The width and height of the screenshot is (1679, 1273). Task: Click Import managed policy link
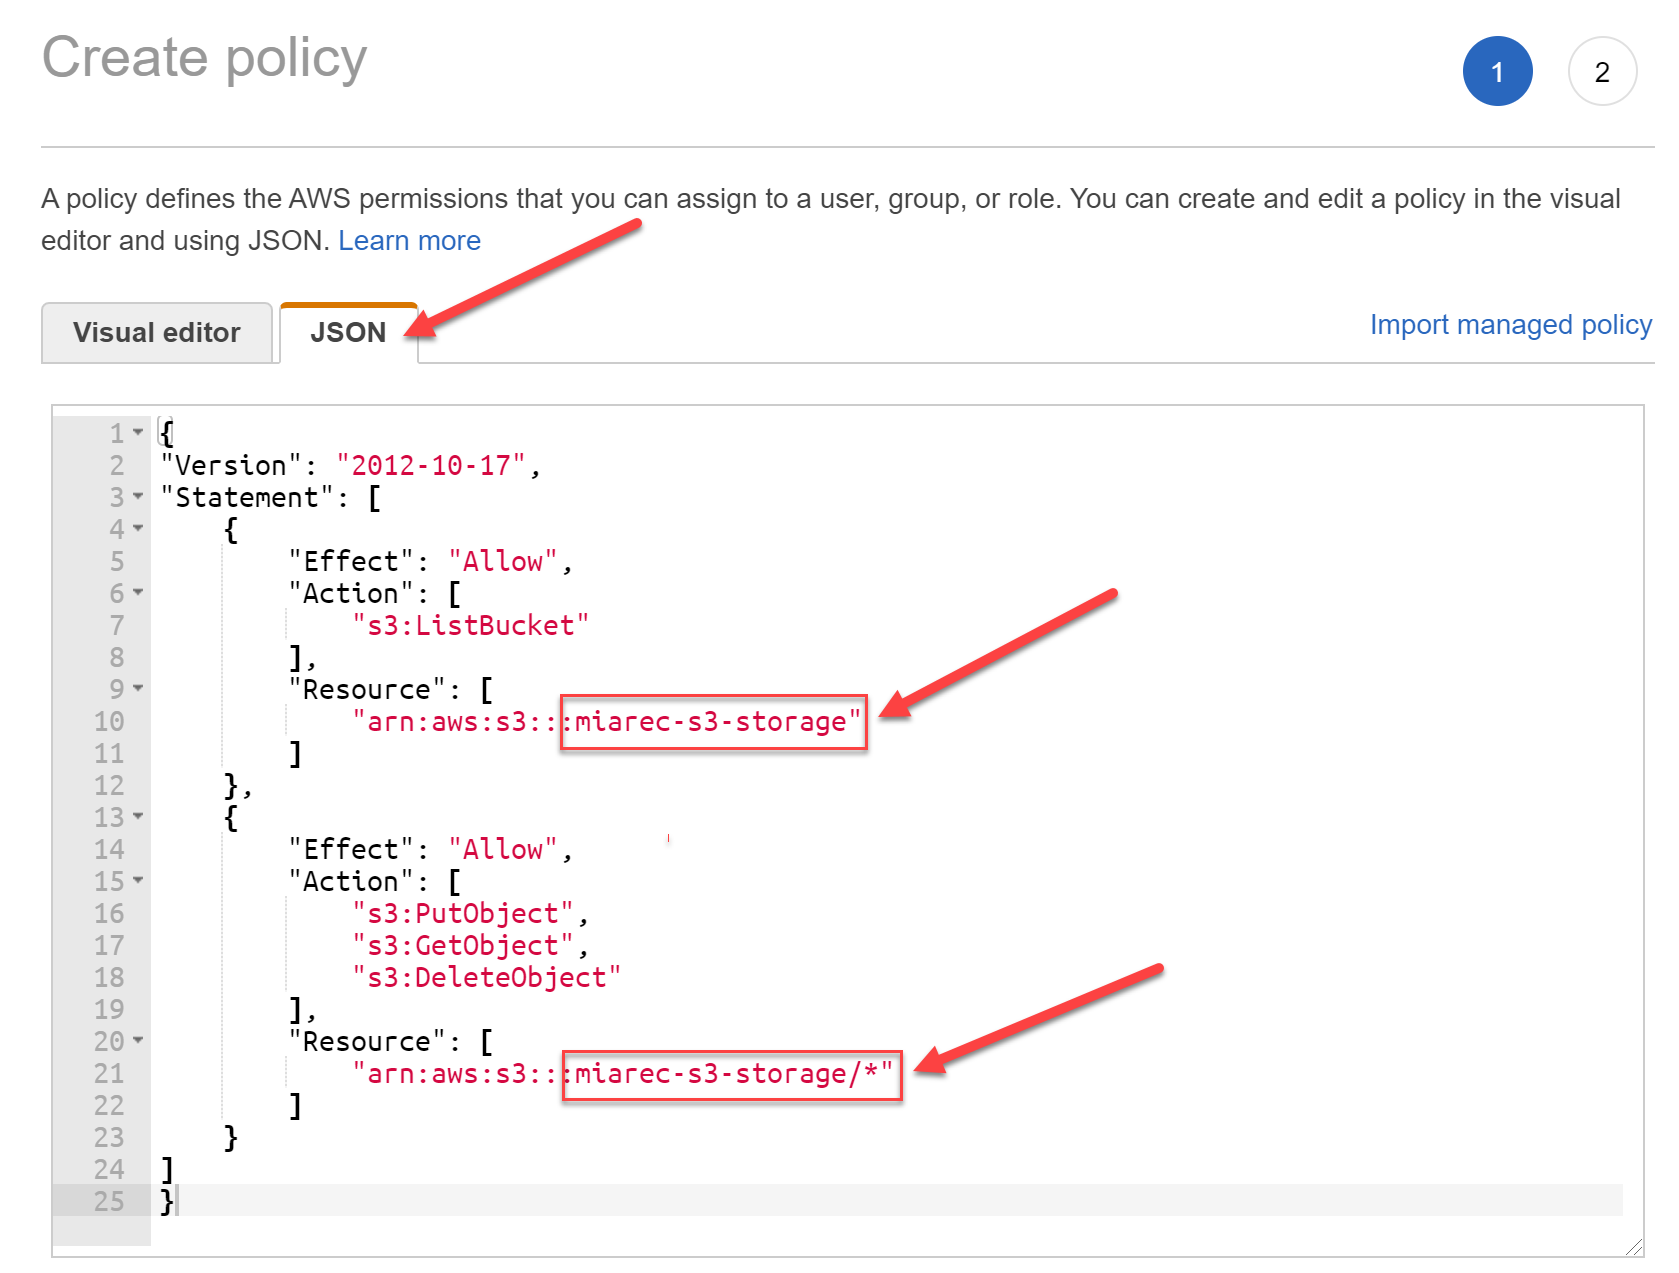coord(1510,325)
